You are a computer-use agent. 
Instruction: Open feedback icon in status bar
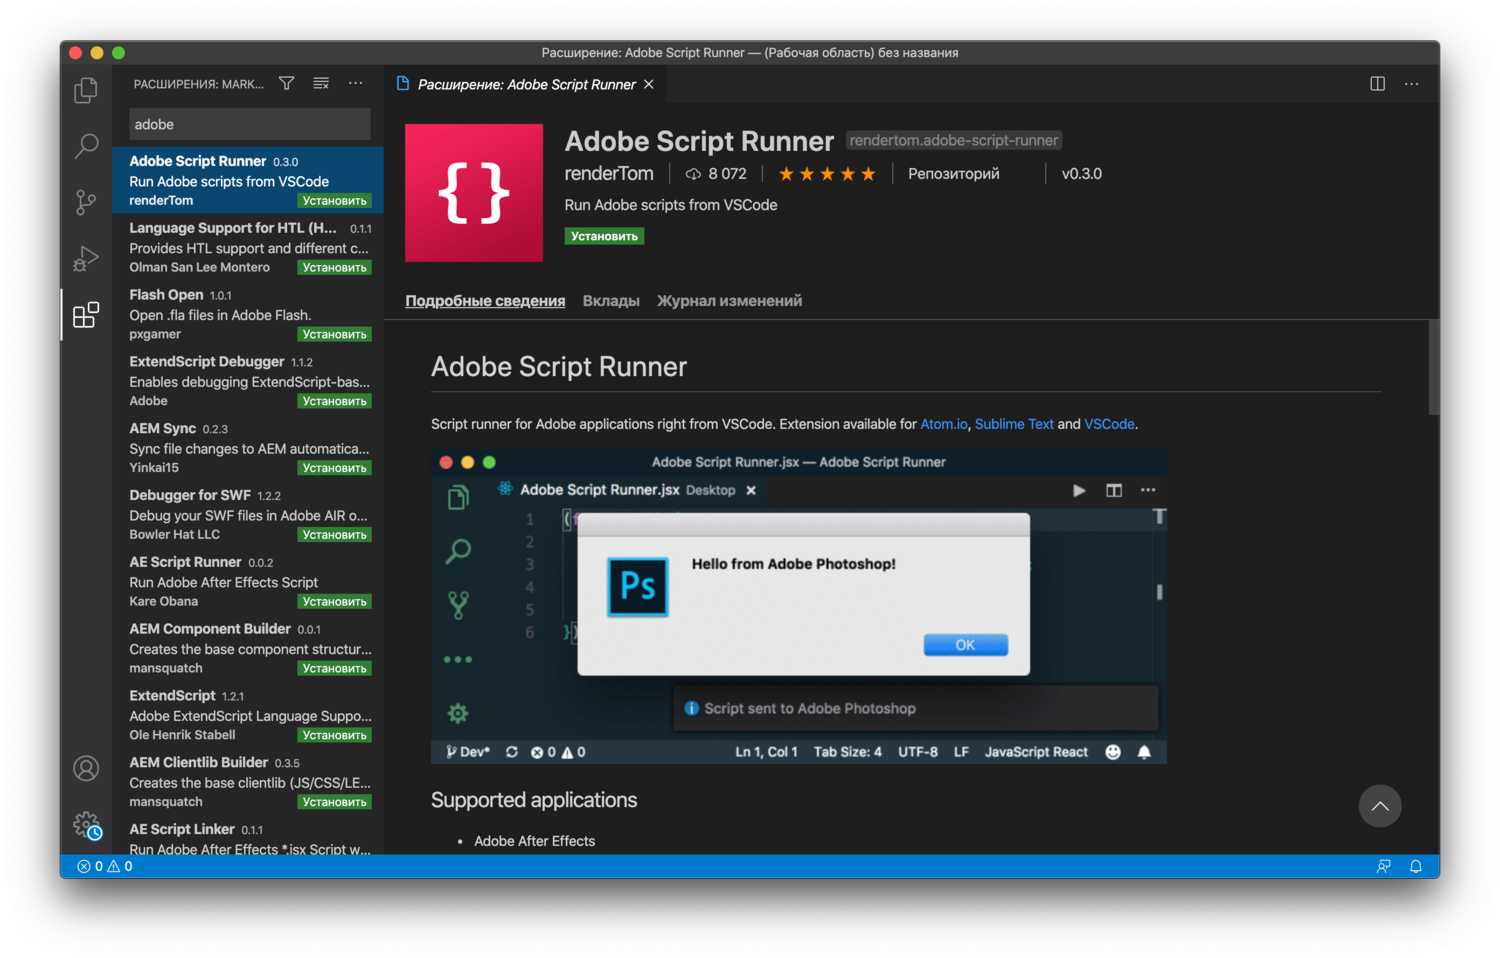point(1383,866)
